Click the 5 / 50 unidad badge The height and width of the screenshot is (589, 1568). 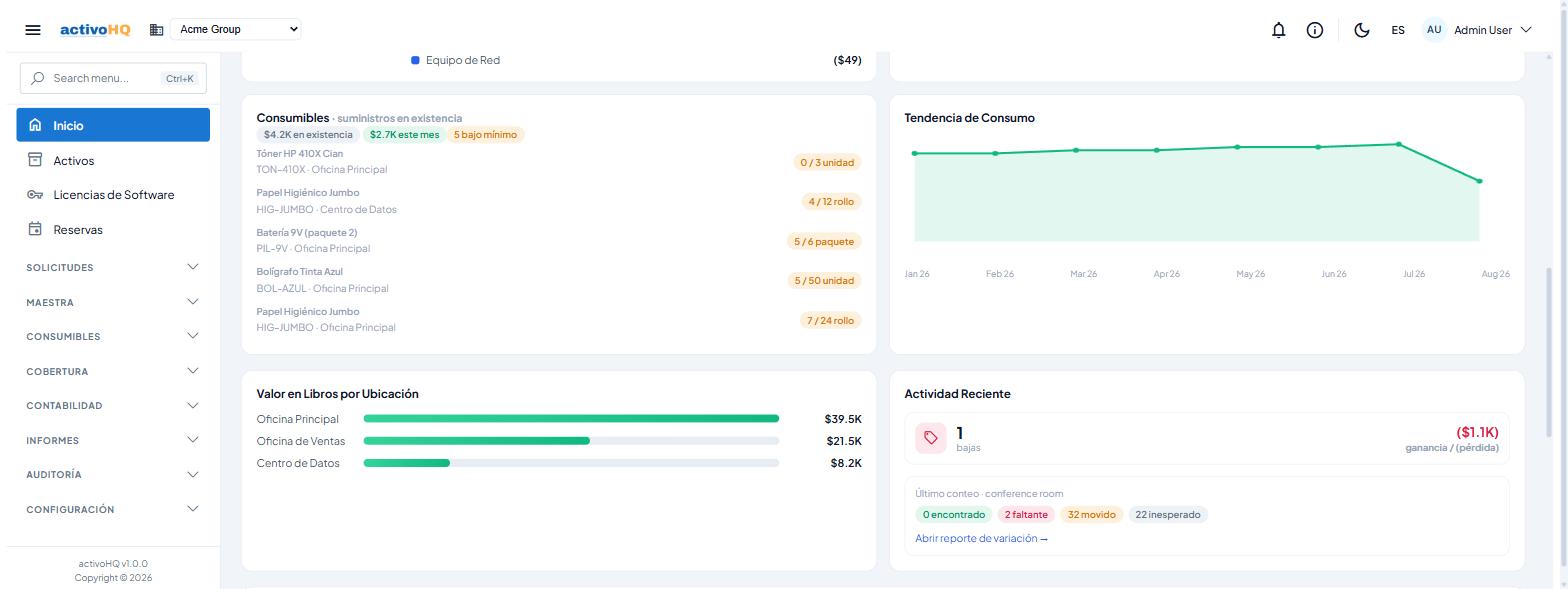[824, 280]
